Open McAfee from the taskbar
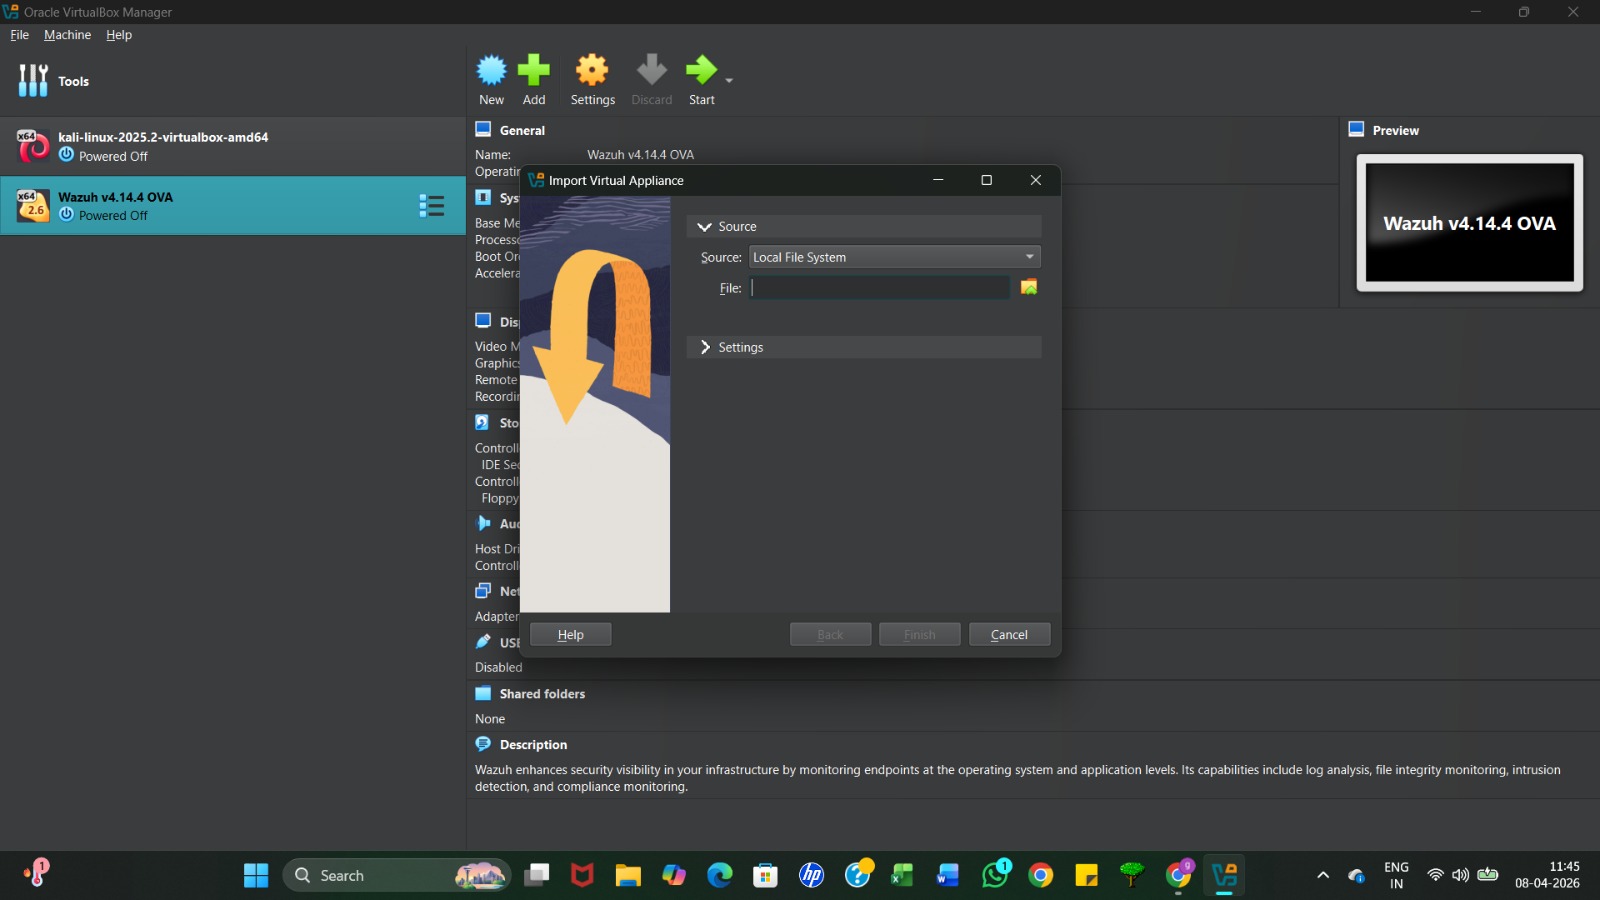The height and width of the screenshot is (900, 1600). (582, 876)
